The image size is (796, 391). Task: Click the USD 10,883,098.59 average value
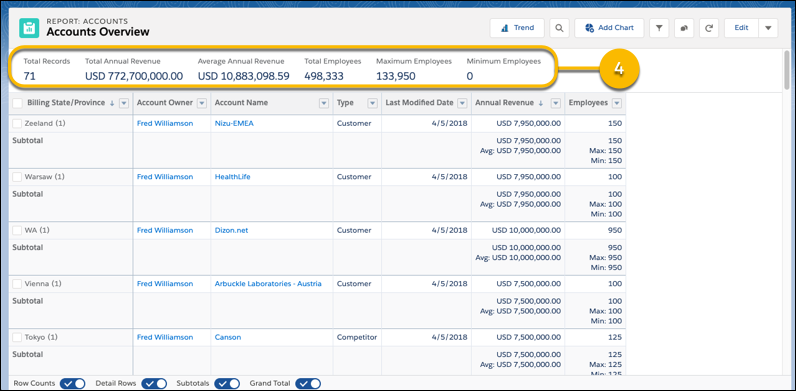(244, 77)
